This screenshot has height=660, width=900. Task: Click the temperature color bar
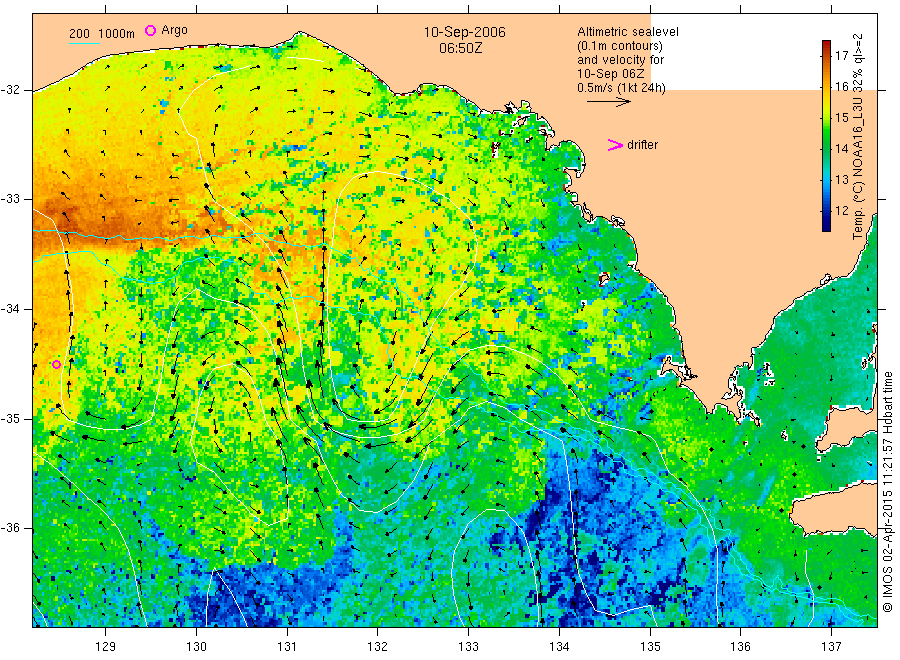coord(826,136)
